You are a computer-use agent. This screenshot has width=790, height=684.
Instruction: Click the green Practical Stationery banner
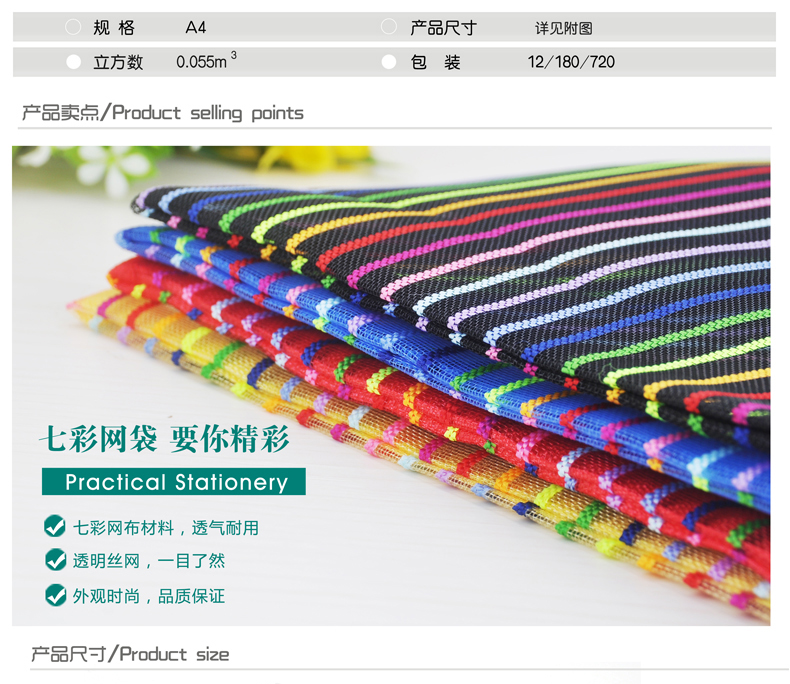pos(174,482)
